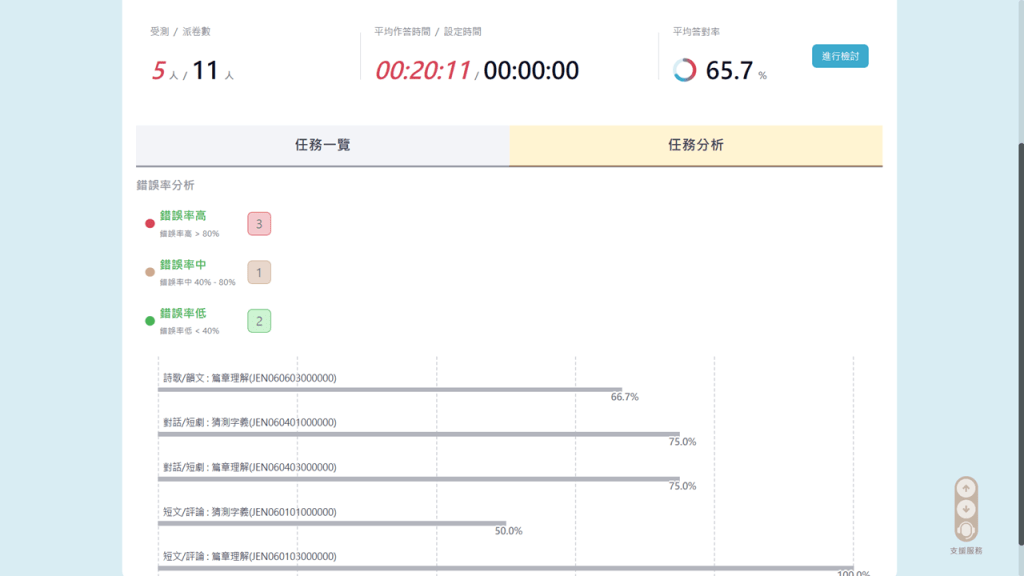Click the 75.0% bar for 對話/短劇 猜測字義
1024x576 pixels.
click(x=418, y=434)
